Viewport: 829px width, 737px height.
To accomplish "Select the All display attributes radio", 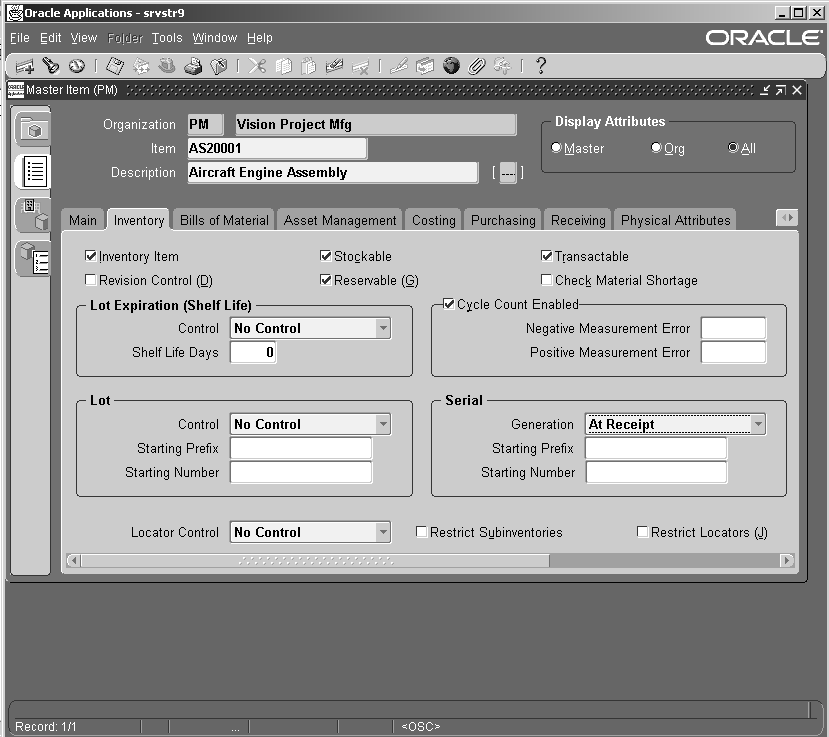I will [733, 148].
